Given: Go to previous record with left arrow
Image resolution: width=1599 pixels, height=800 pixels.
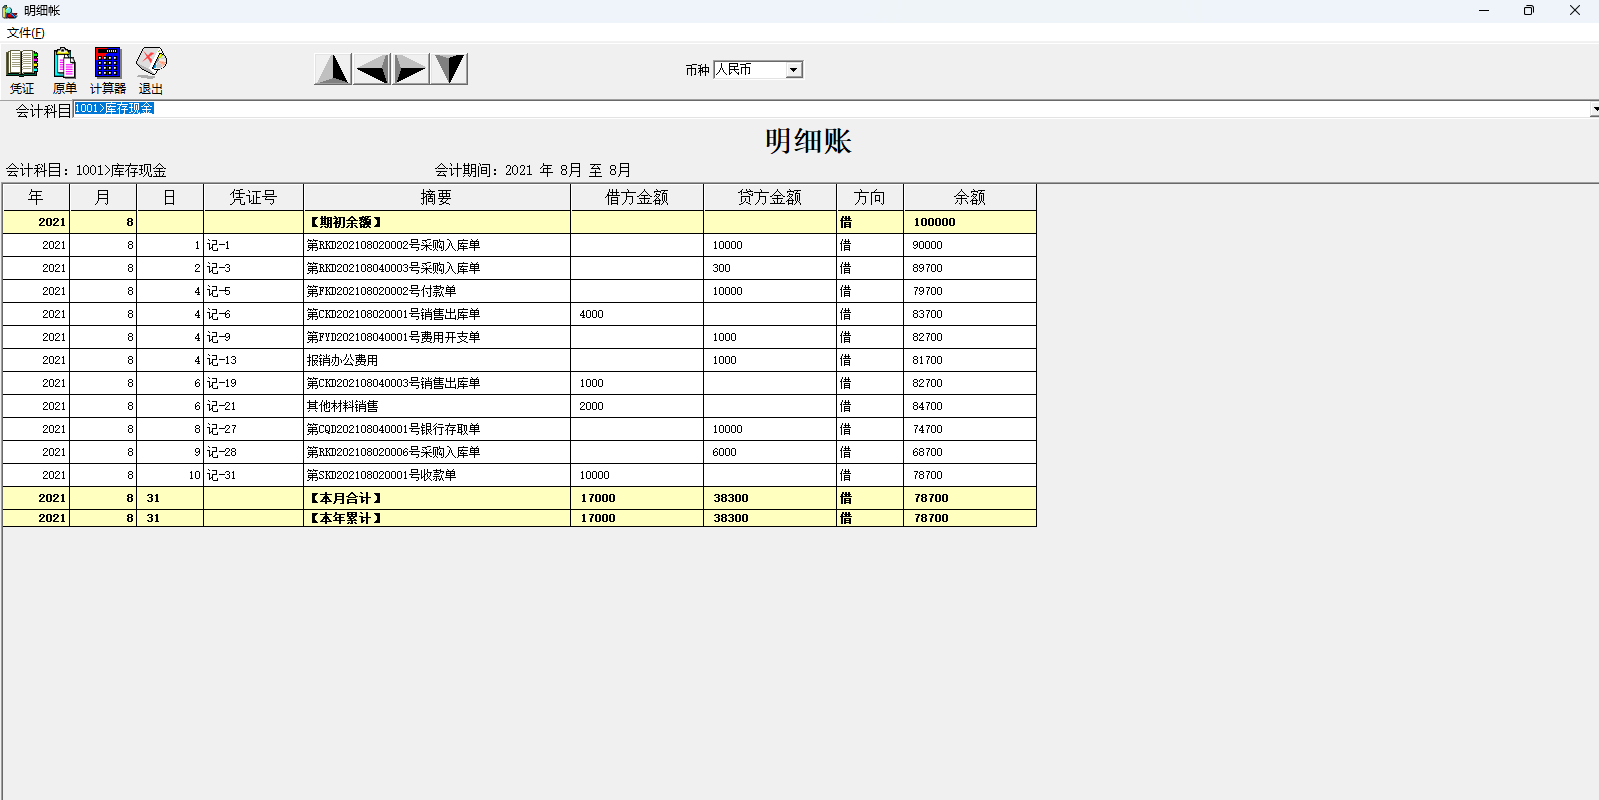Looking at the screenshot, I should point(372,69).
